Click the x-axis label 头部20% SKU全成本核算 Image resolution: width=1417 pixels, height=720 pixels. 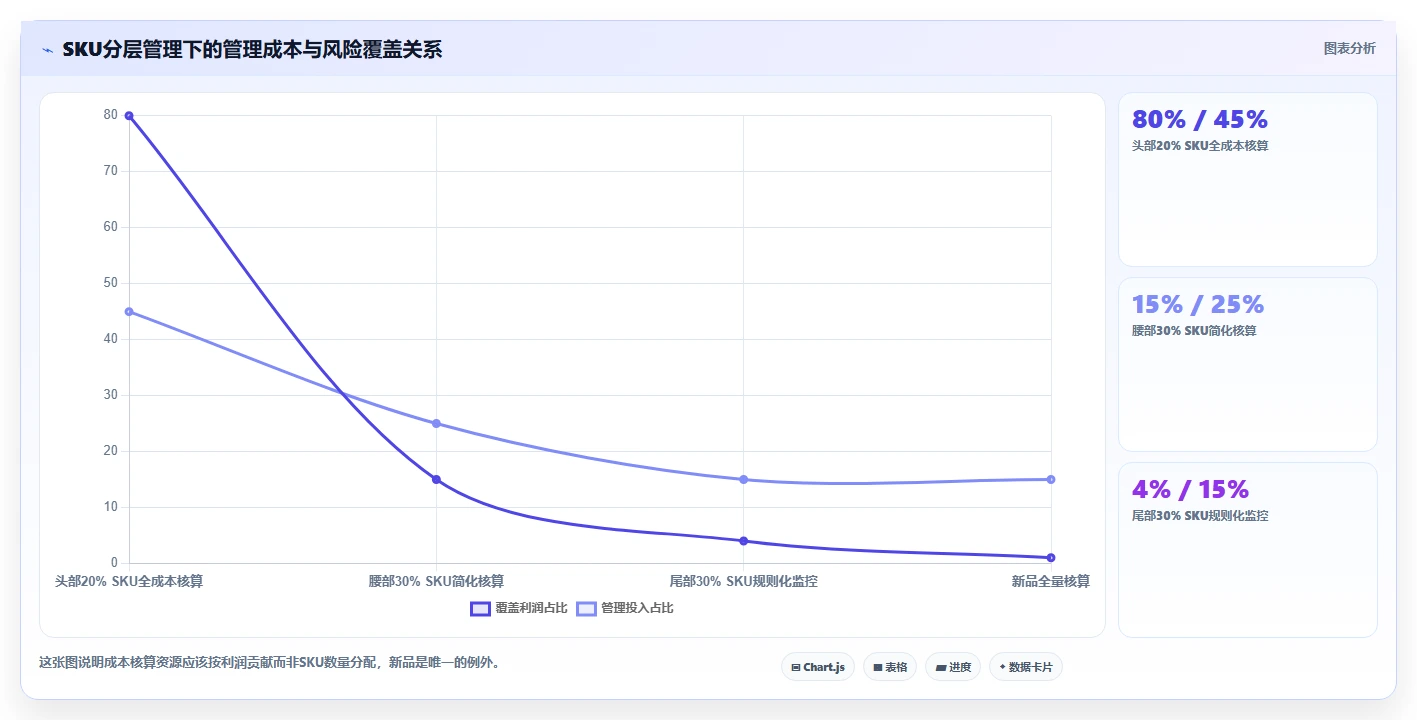point(129,581)
